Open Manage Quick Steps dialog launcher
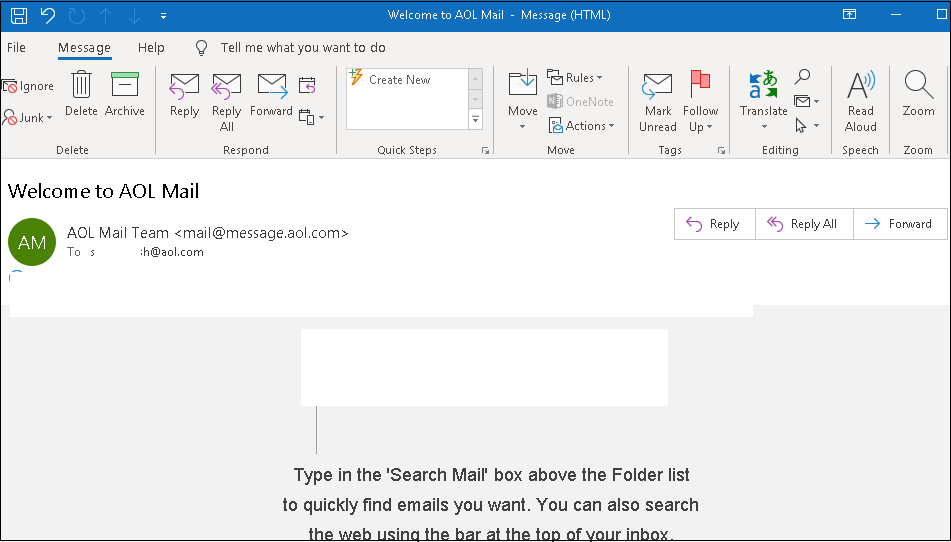Screen dimensions: 951x542 point(485,150)
